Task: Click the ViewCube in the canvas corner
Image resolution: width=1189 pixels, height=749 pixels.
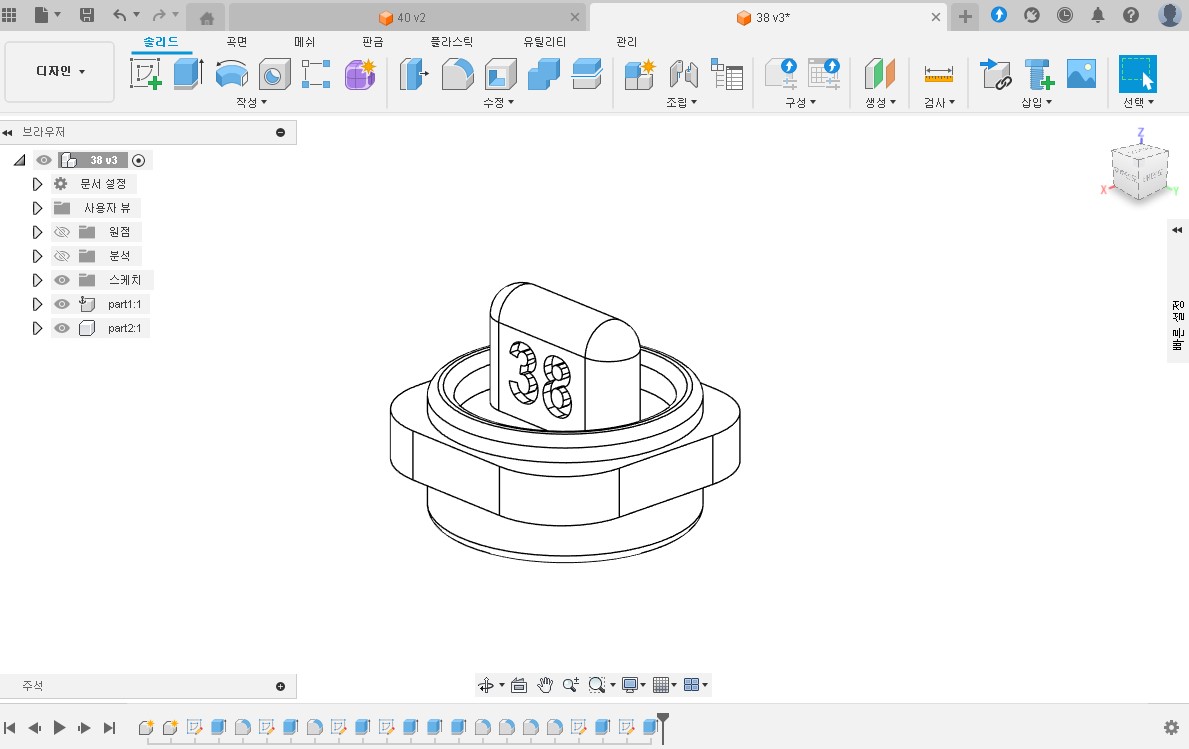Action: pos(1138,172)
